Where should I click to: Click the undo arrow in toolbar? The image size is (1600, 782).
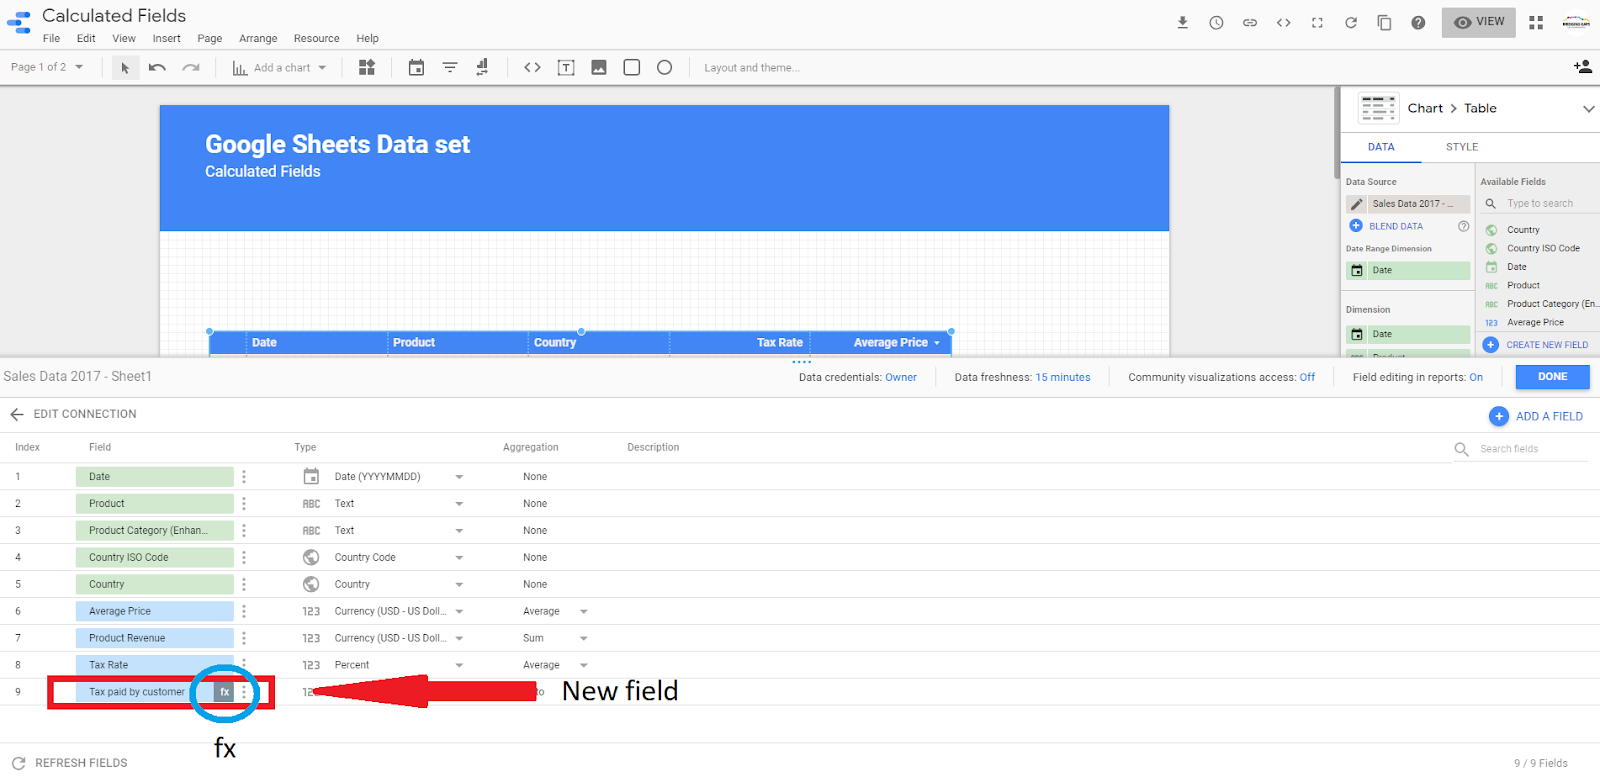click(157, 68)
